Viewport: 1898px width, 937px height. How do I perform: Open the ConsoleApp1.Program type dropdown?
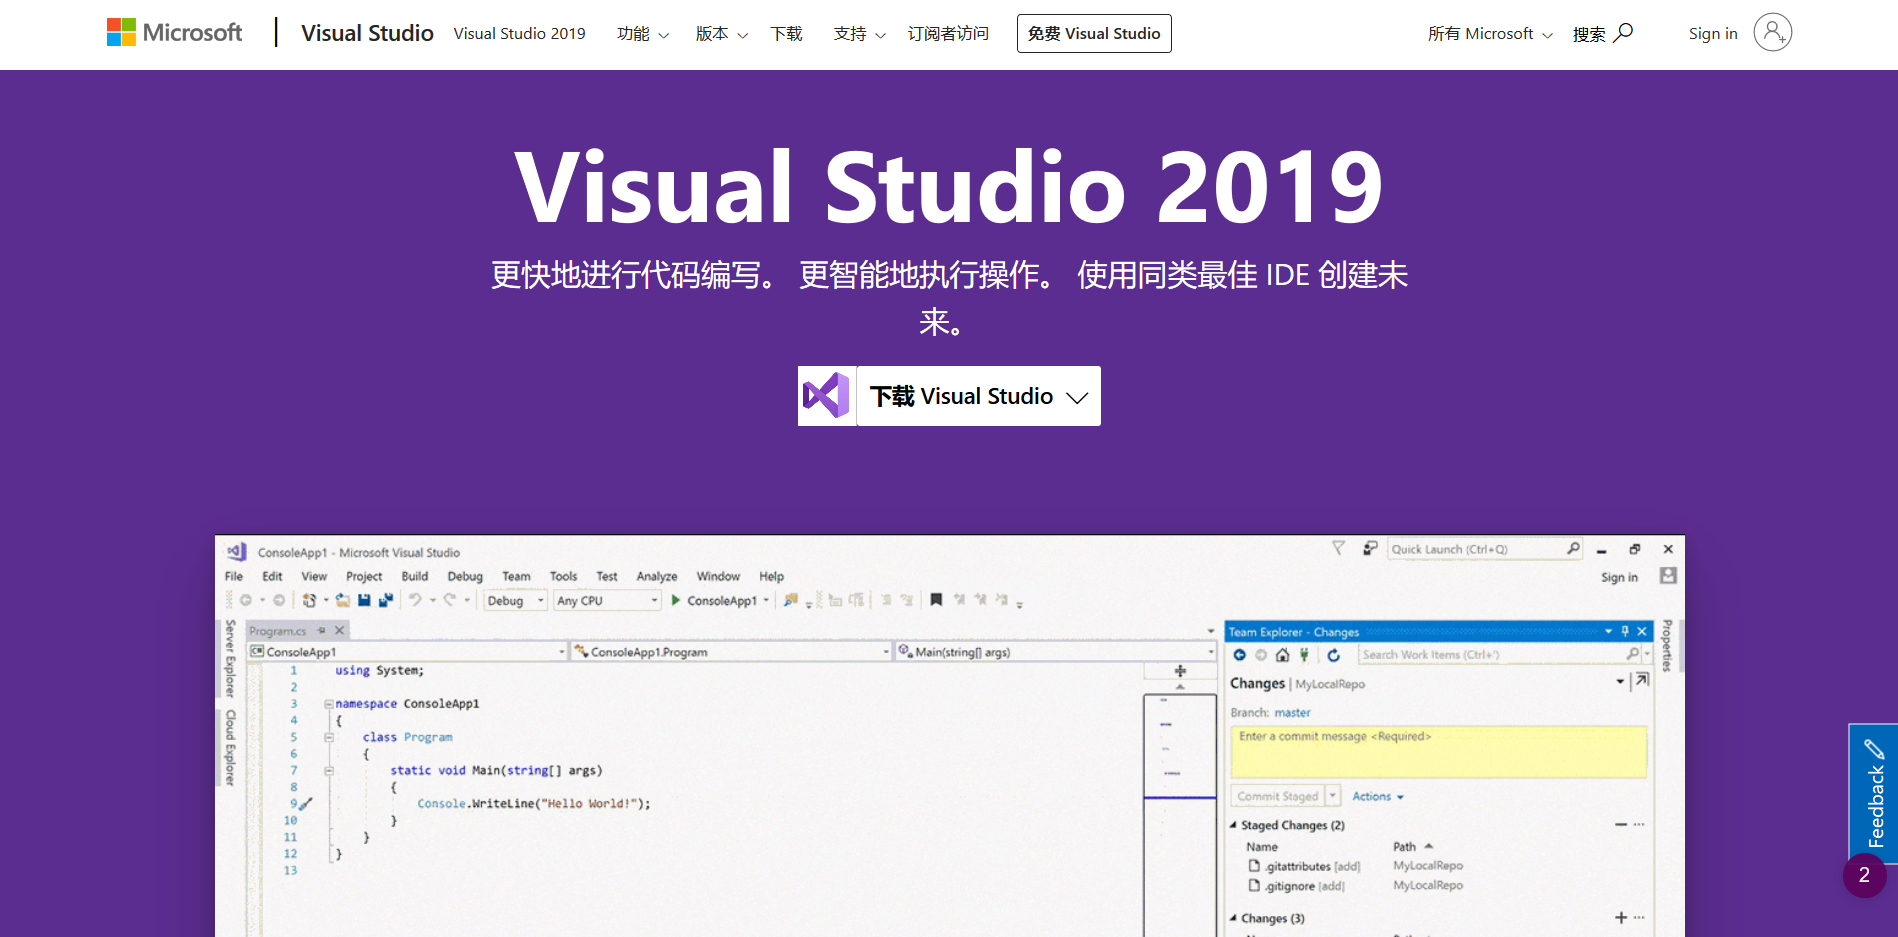731,652
